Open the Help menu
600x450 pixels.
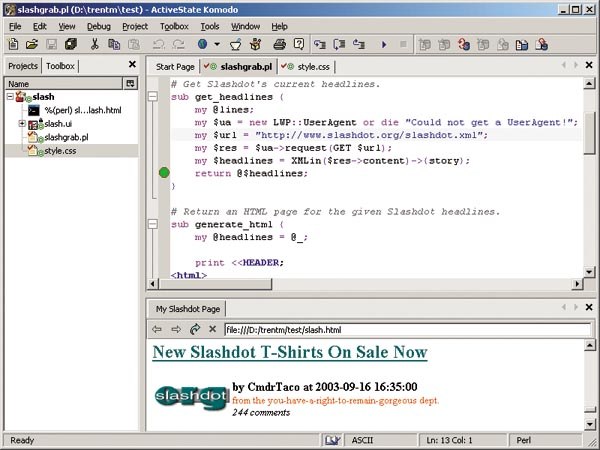[x=280, y=26]
